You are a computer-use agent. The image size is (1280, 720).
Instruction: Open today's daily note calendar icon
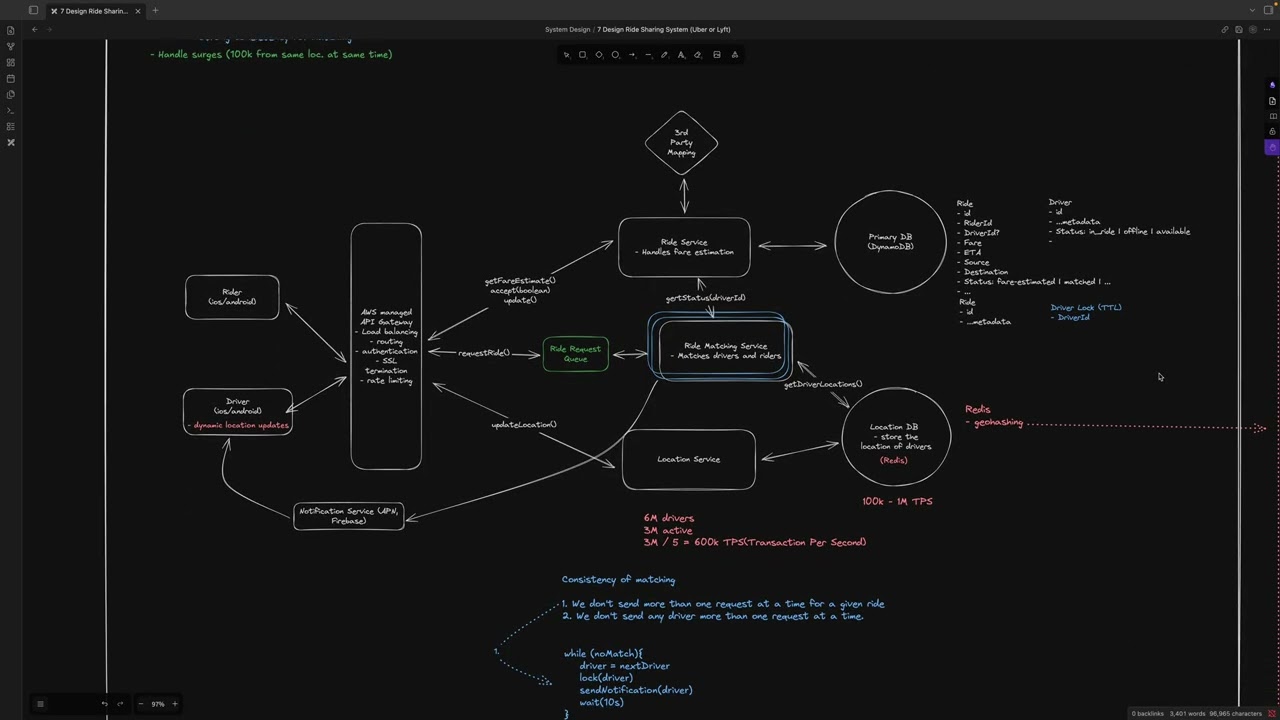[x=11, y=78]
